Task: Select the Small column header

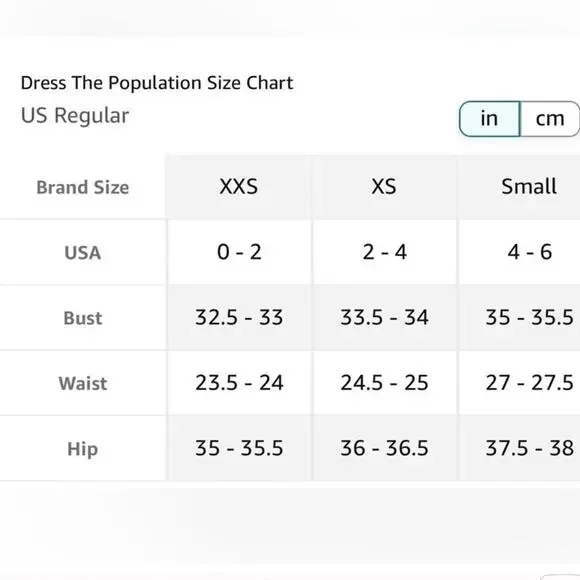Action: point(529,186)
